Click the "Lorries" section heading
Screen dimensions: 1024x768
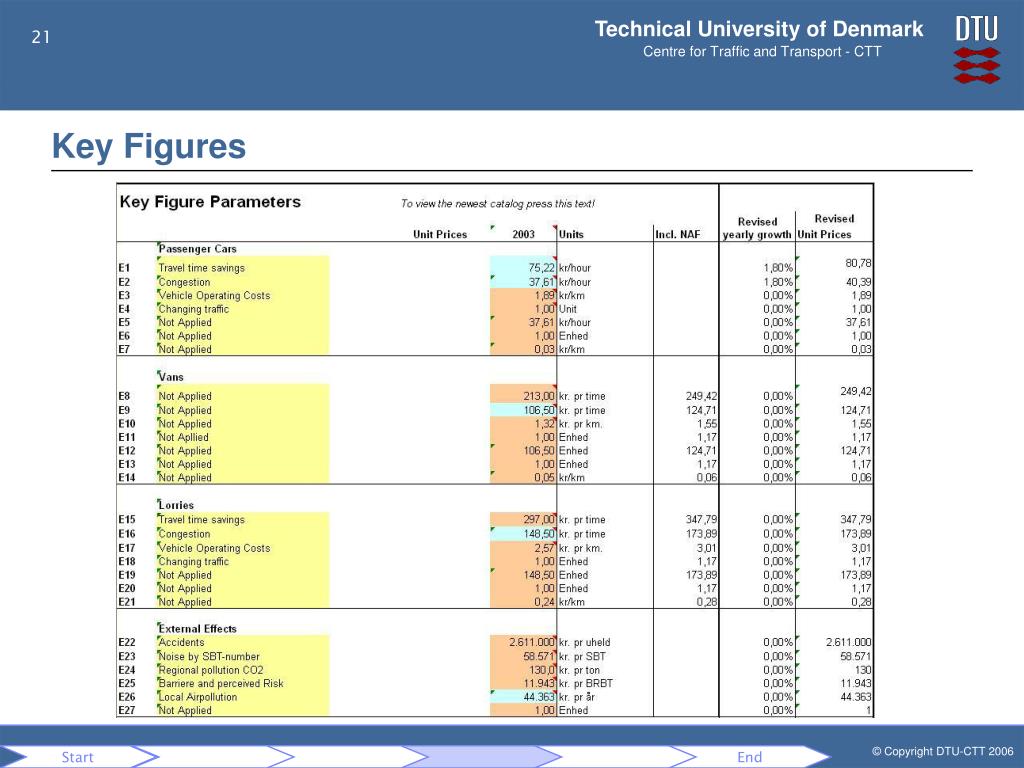pos(176,505)
